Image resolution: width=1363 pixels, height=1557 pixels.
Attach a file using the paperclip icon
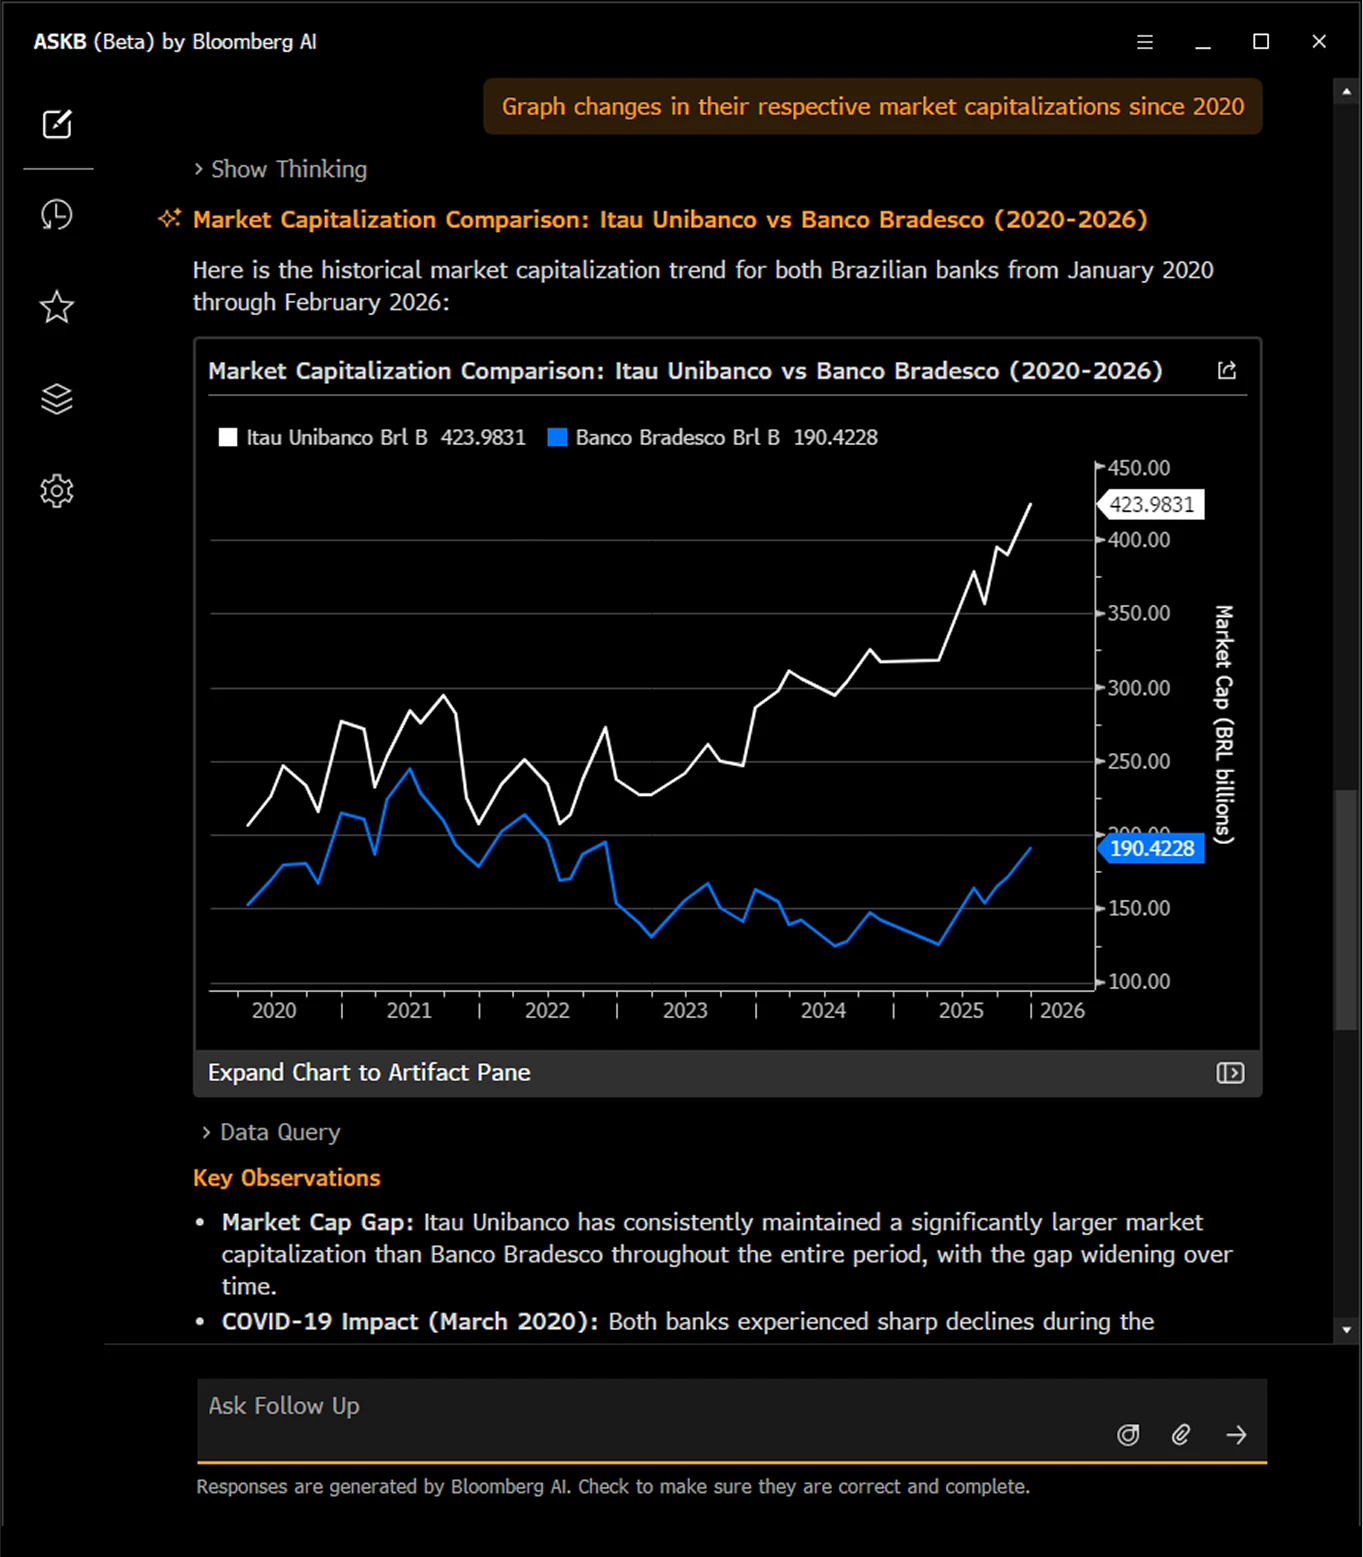coord(1180,1434)
